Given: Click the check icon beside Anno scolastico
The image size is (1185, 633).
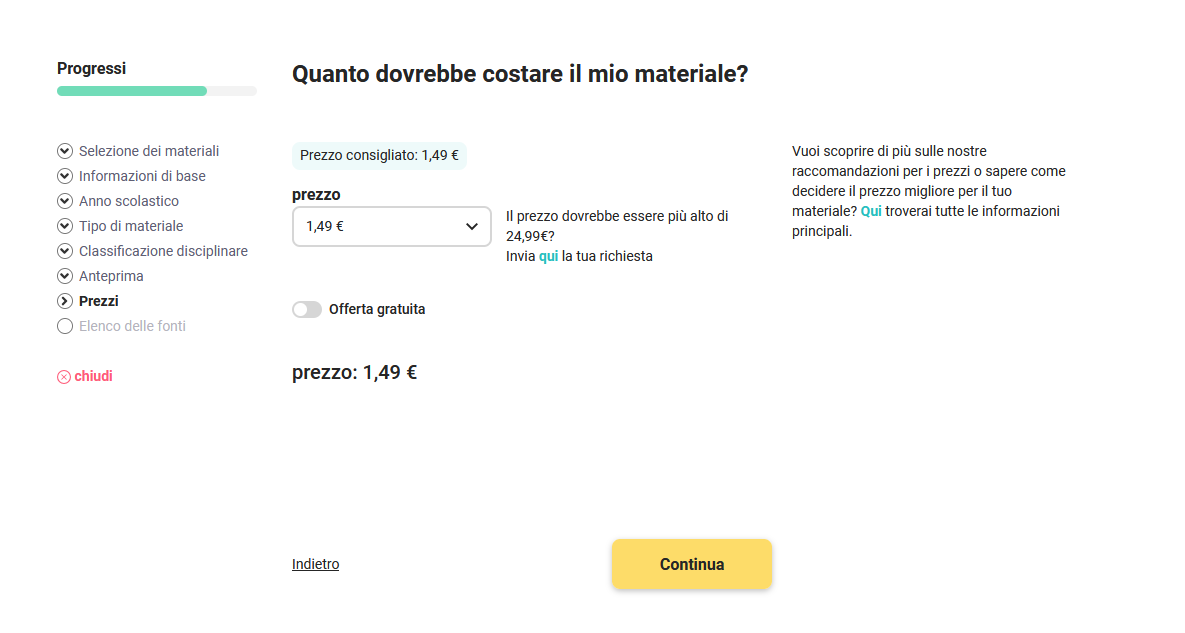Looking at the screenshot, I should (65, 201).
